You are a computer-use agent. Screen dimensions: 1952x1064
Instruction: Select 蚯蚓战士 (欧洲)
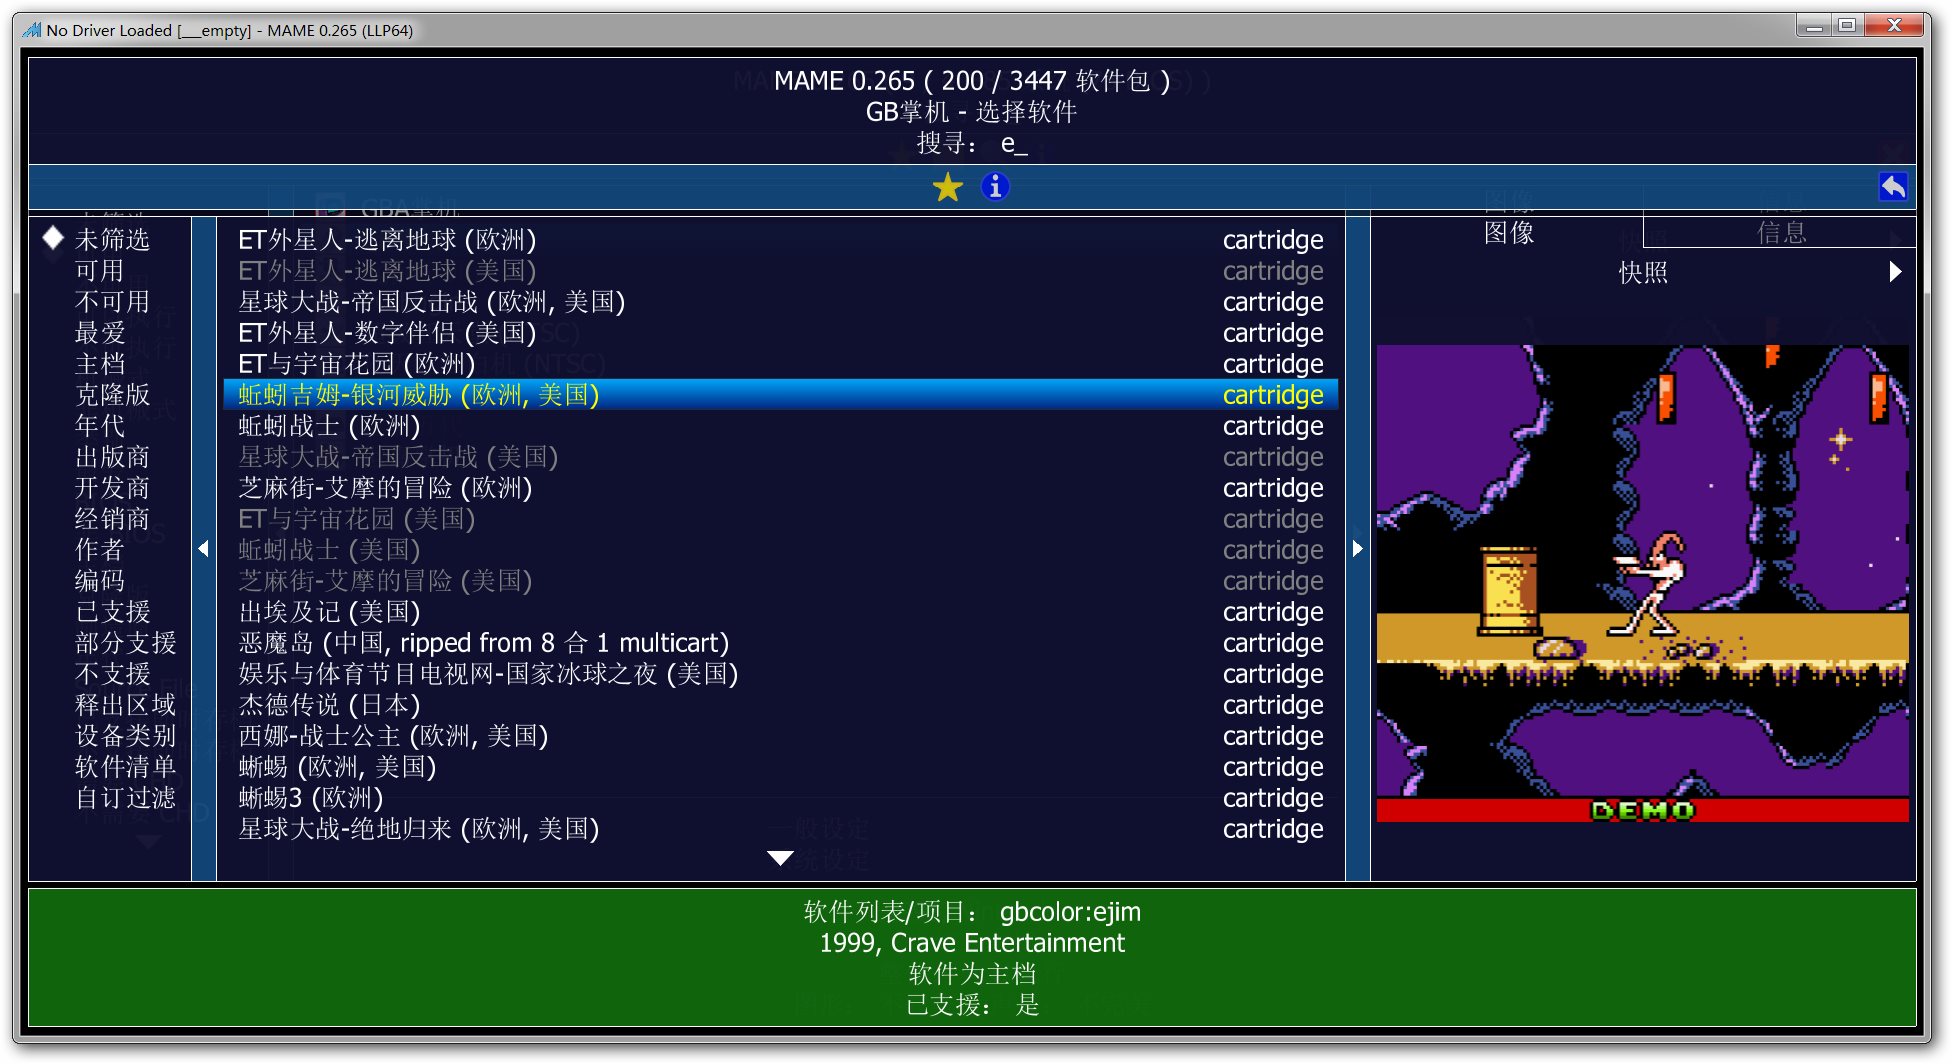780,426
